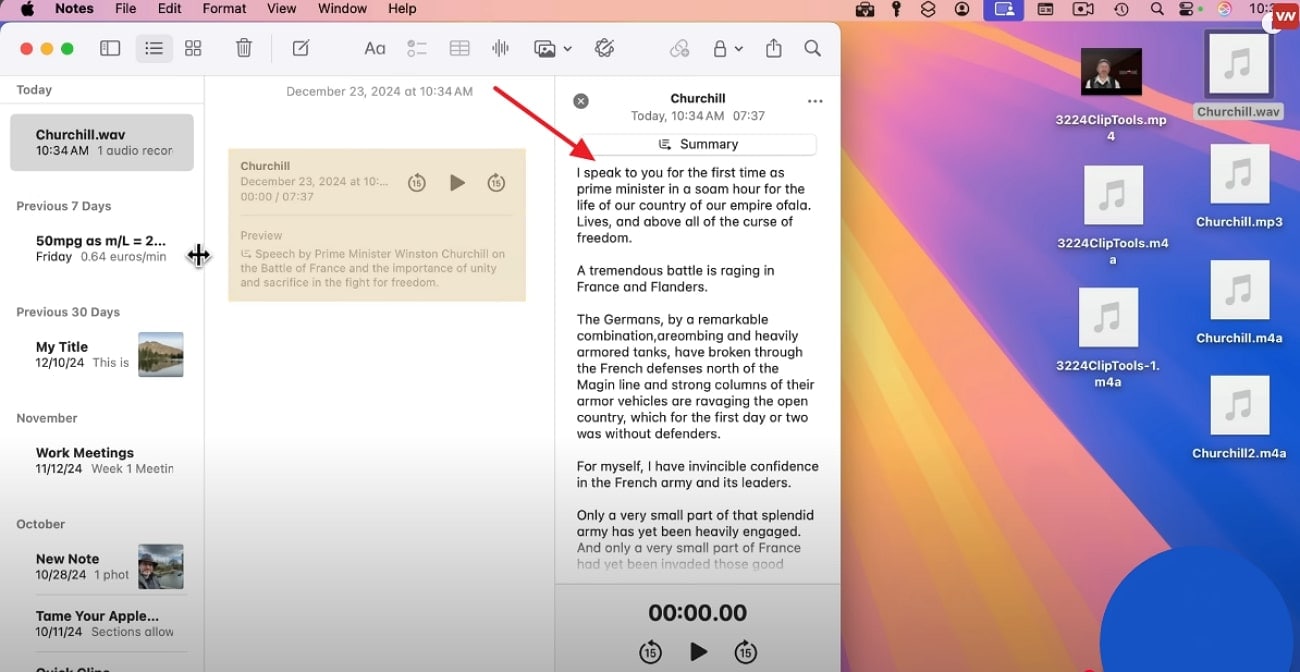Screen dimensions: 1300x672
Task: Open the Help menu
Action: [x=402, y=9]
